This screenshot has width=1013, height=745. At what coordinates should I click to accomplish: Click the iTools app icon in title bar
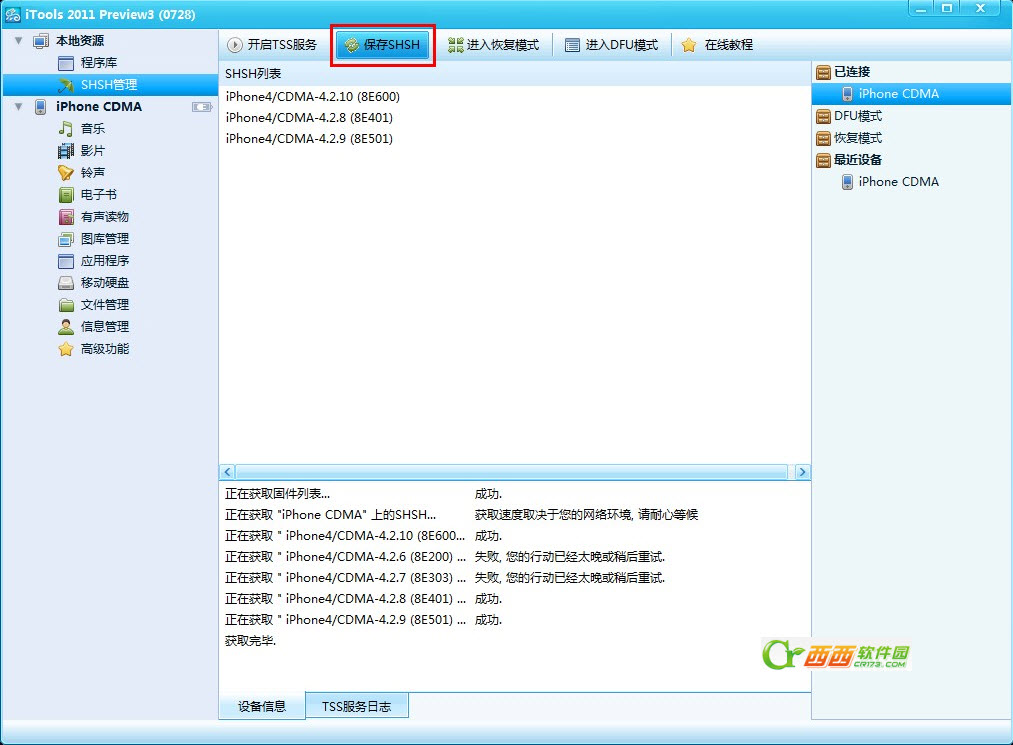pos(12,14)
